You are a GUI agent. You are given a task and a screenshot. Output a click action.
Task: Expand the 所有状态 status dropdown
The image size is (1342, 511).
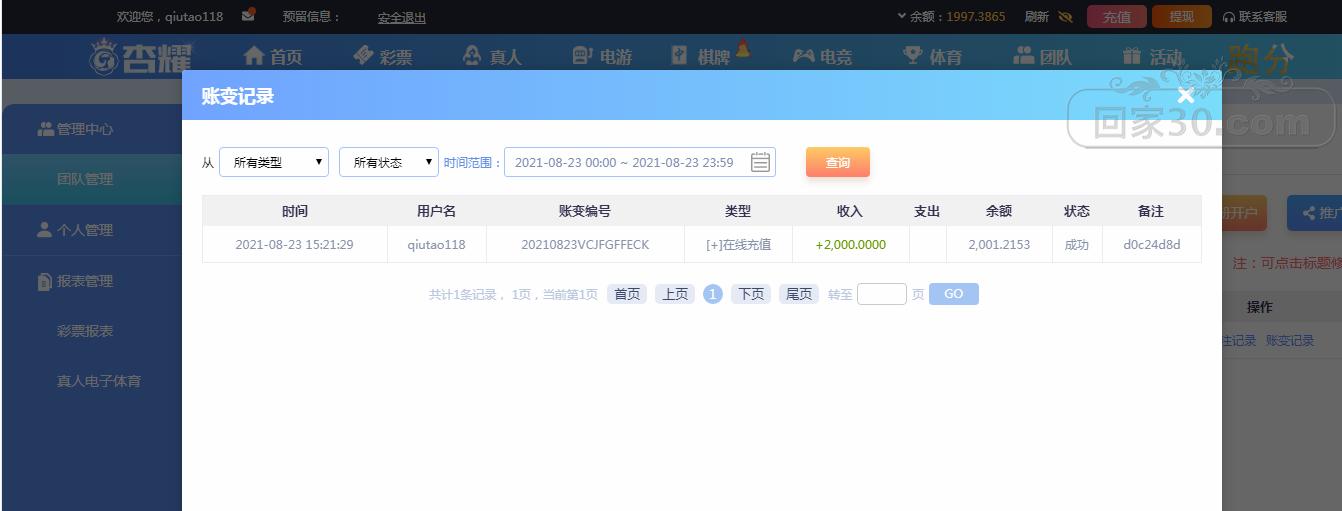pyautogui.click(x=389, y=162)
